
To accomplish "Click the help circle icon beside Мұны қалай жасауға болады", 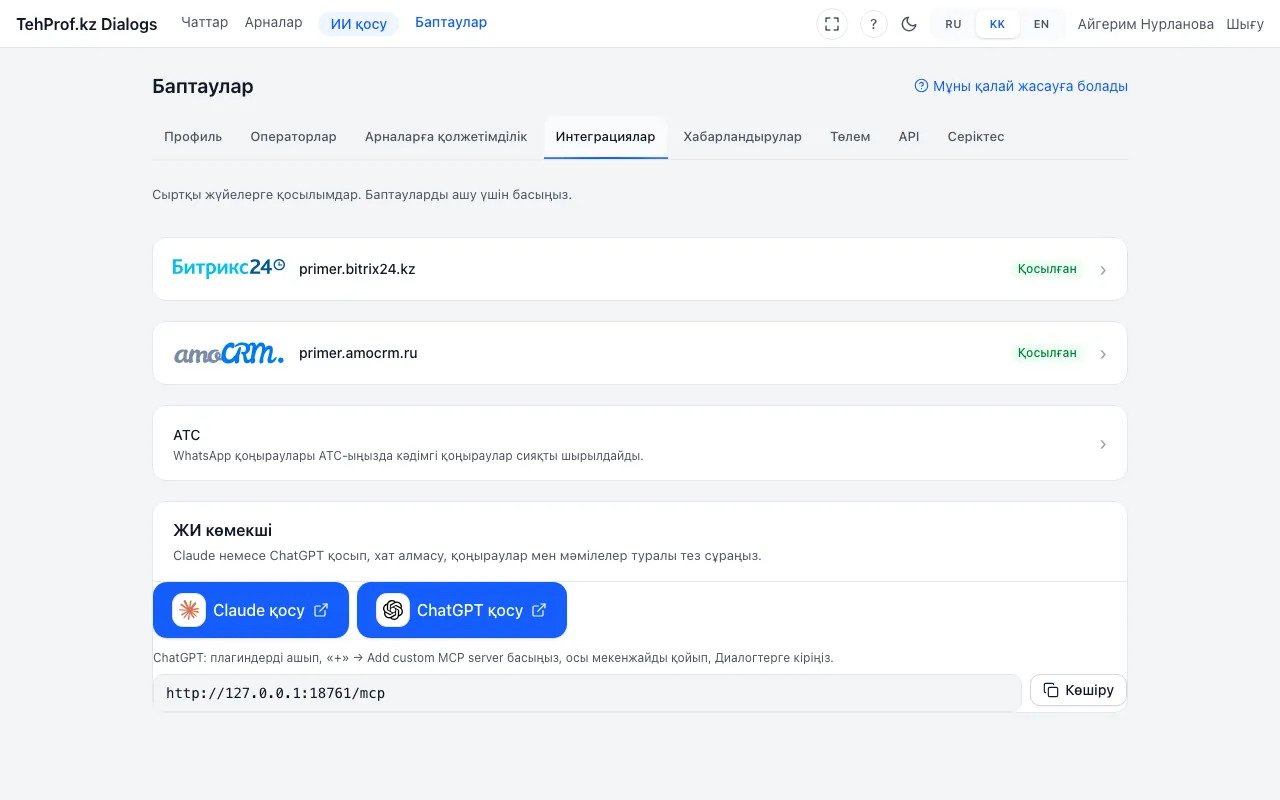I will (921, 86).
